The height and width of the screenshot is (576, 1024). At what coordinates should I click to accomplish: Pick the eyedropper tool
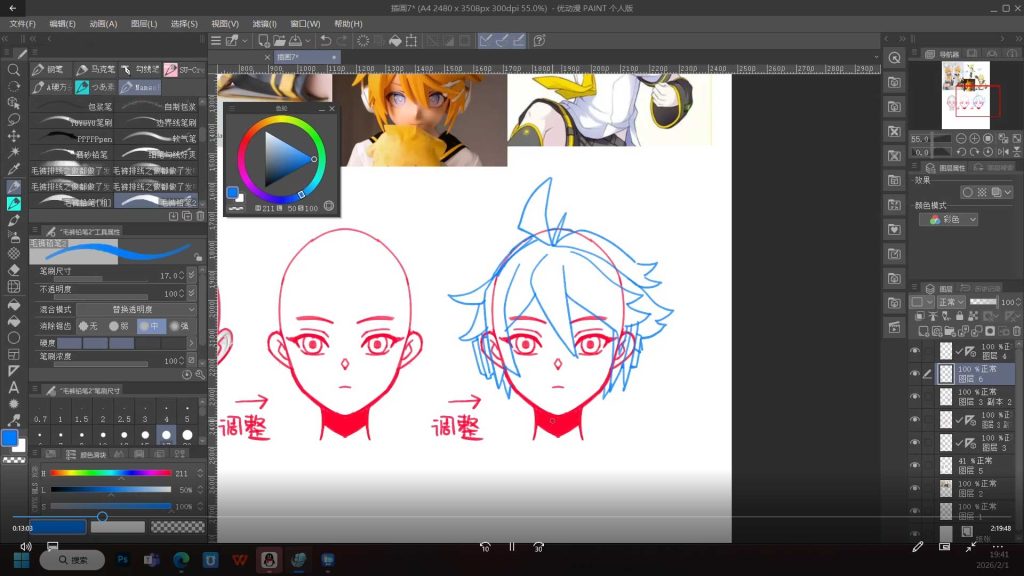click(13, 169)
